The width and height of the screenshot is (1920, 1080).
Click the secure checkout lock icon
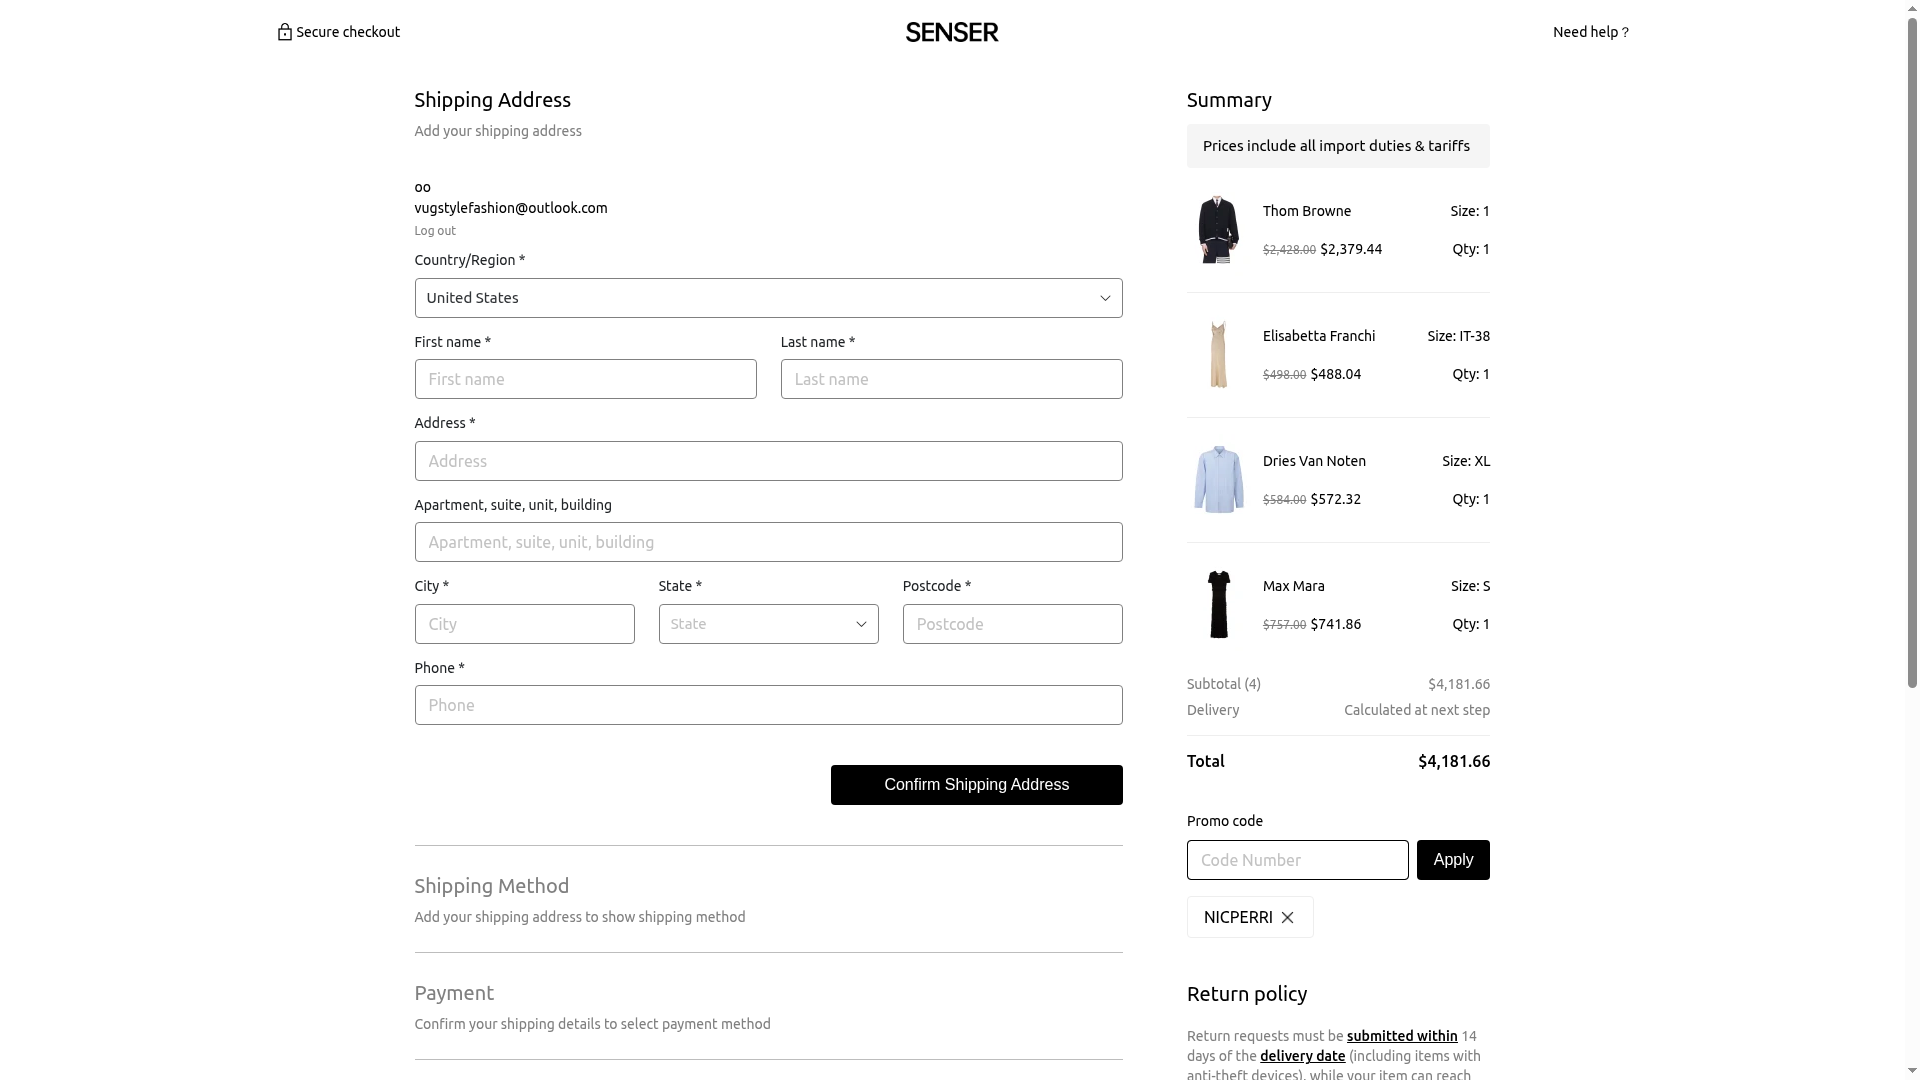click(285, 32)
